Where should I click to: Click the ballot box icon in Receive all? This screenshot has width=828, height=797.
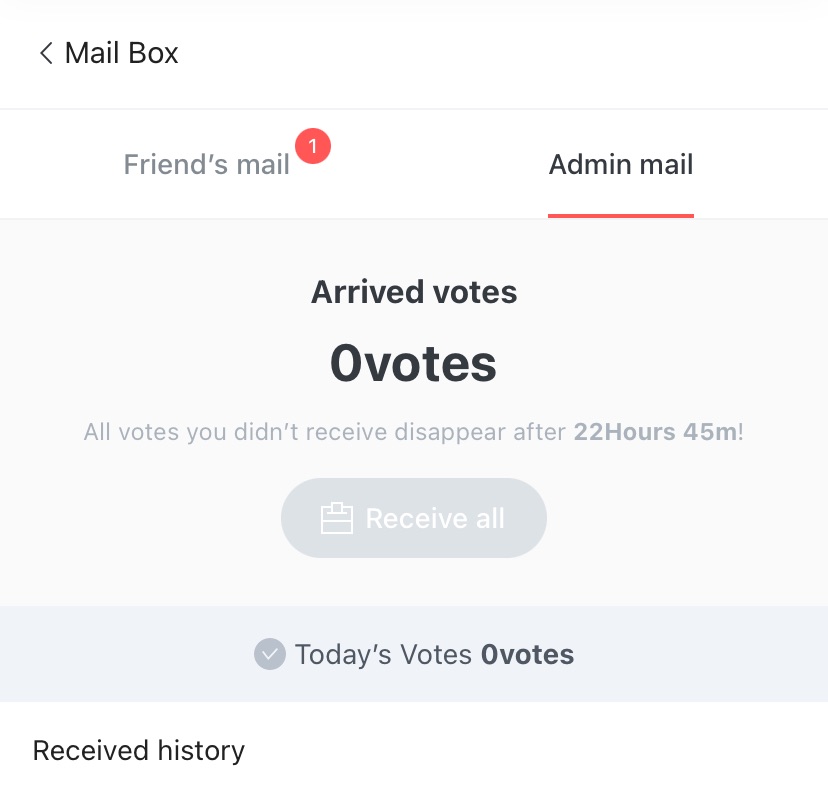pos(337,518)
